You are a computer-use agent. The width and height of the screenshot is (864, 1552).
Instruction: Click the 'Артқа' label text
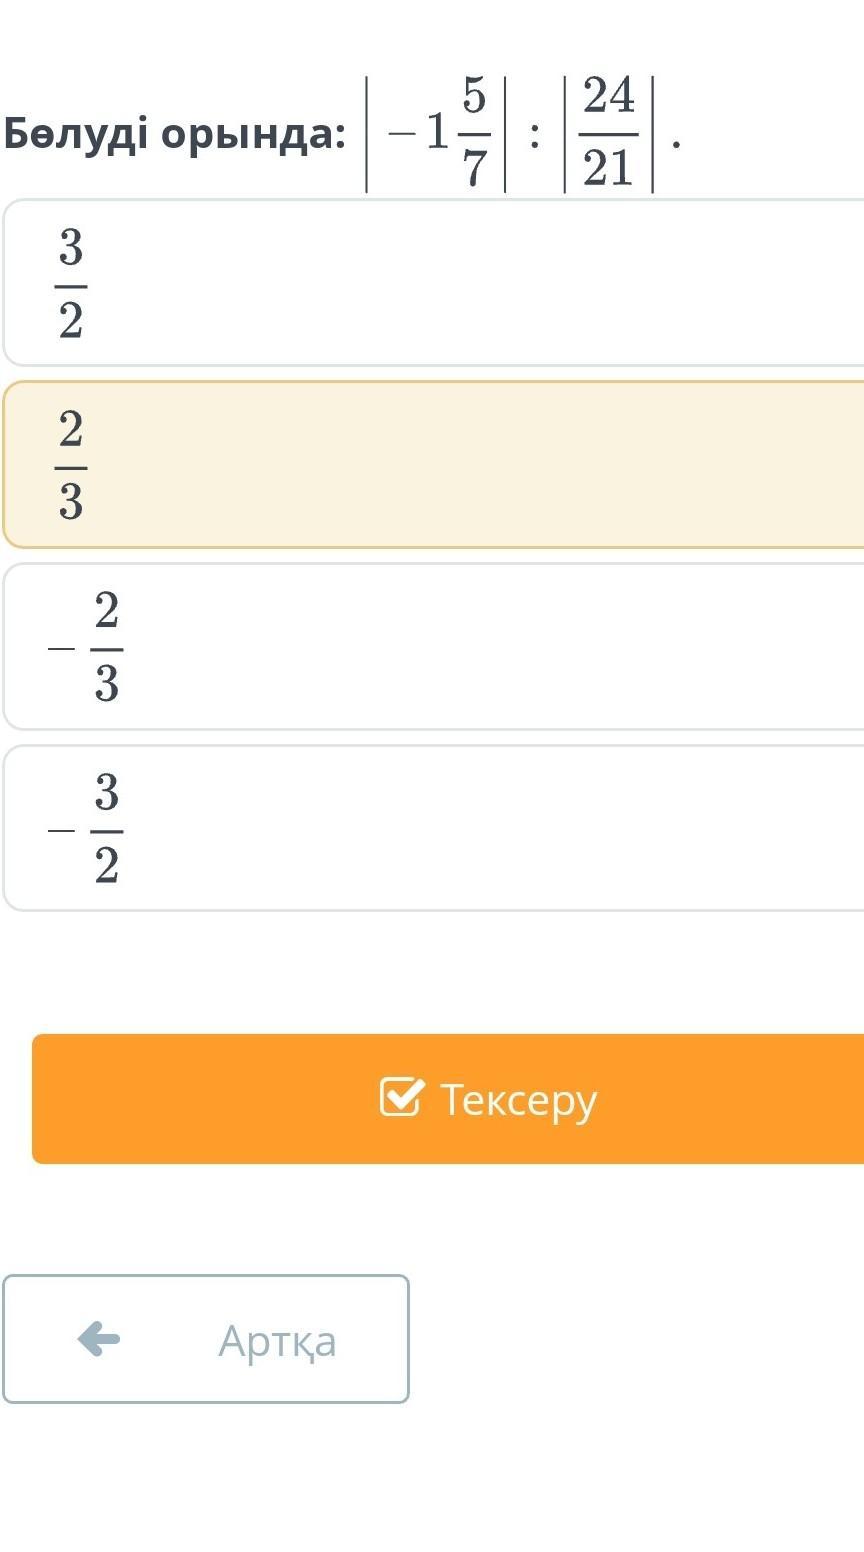[x=277, y=1341]
